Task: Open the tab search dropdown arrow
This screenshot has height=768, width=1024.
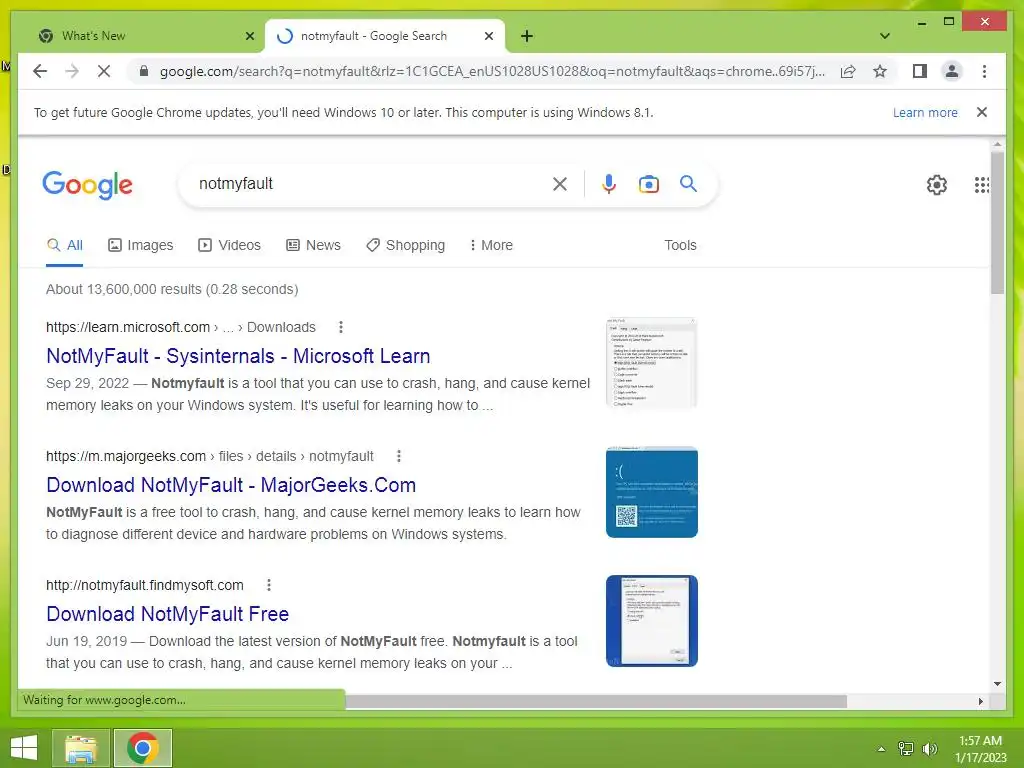Action: tap(884, 36)
